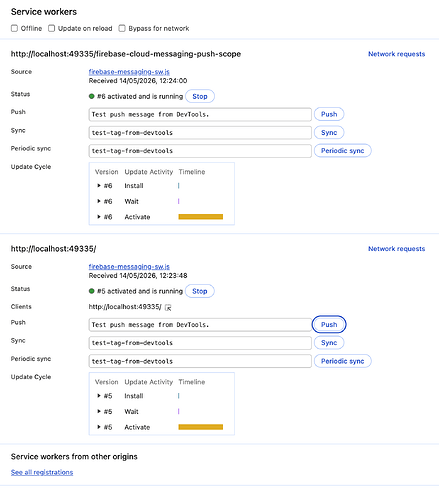Select the http://localhost:49335/firebase-cloud-messaging-push-scope heading
Screen dimensions: 439x500
click(x=126, y=54)
